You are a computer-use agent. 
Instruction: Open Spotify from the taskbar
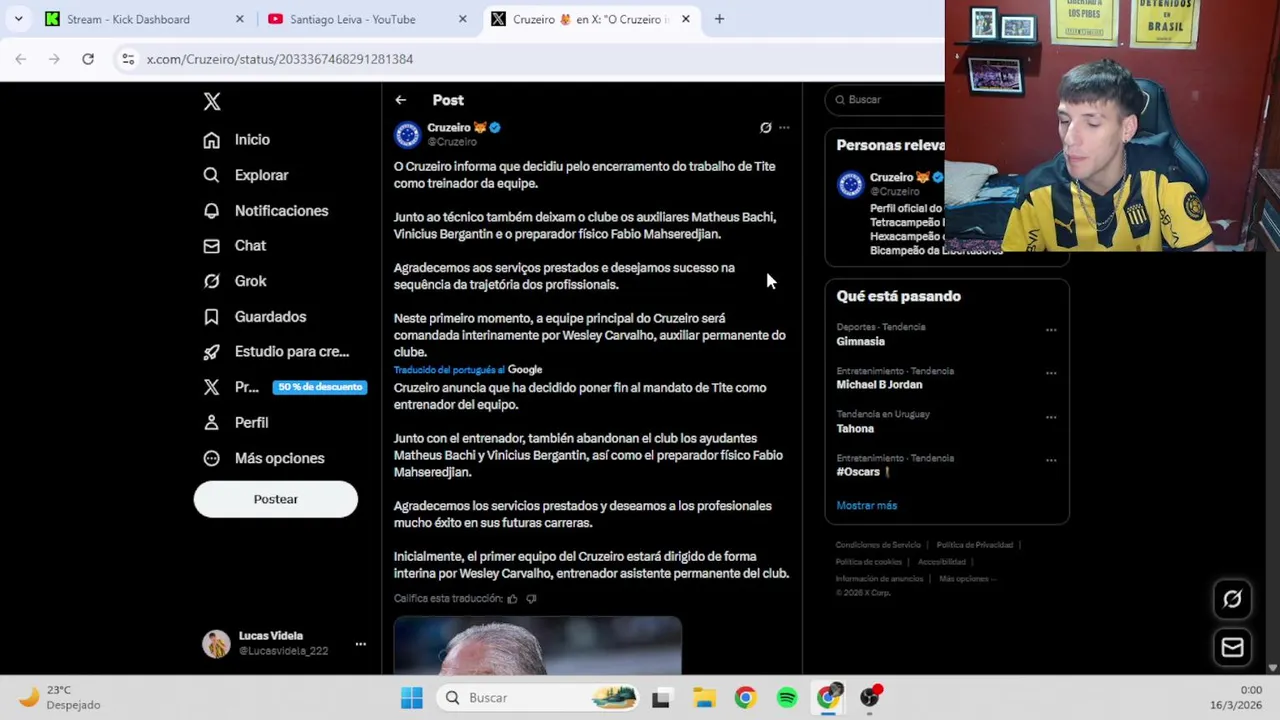[787, 698]
